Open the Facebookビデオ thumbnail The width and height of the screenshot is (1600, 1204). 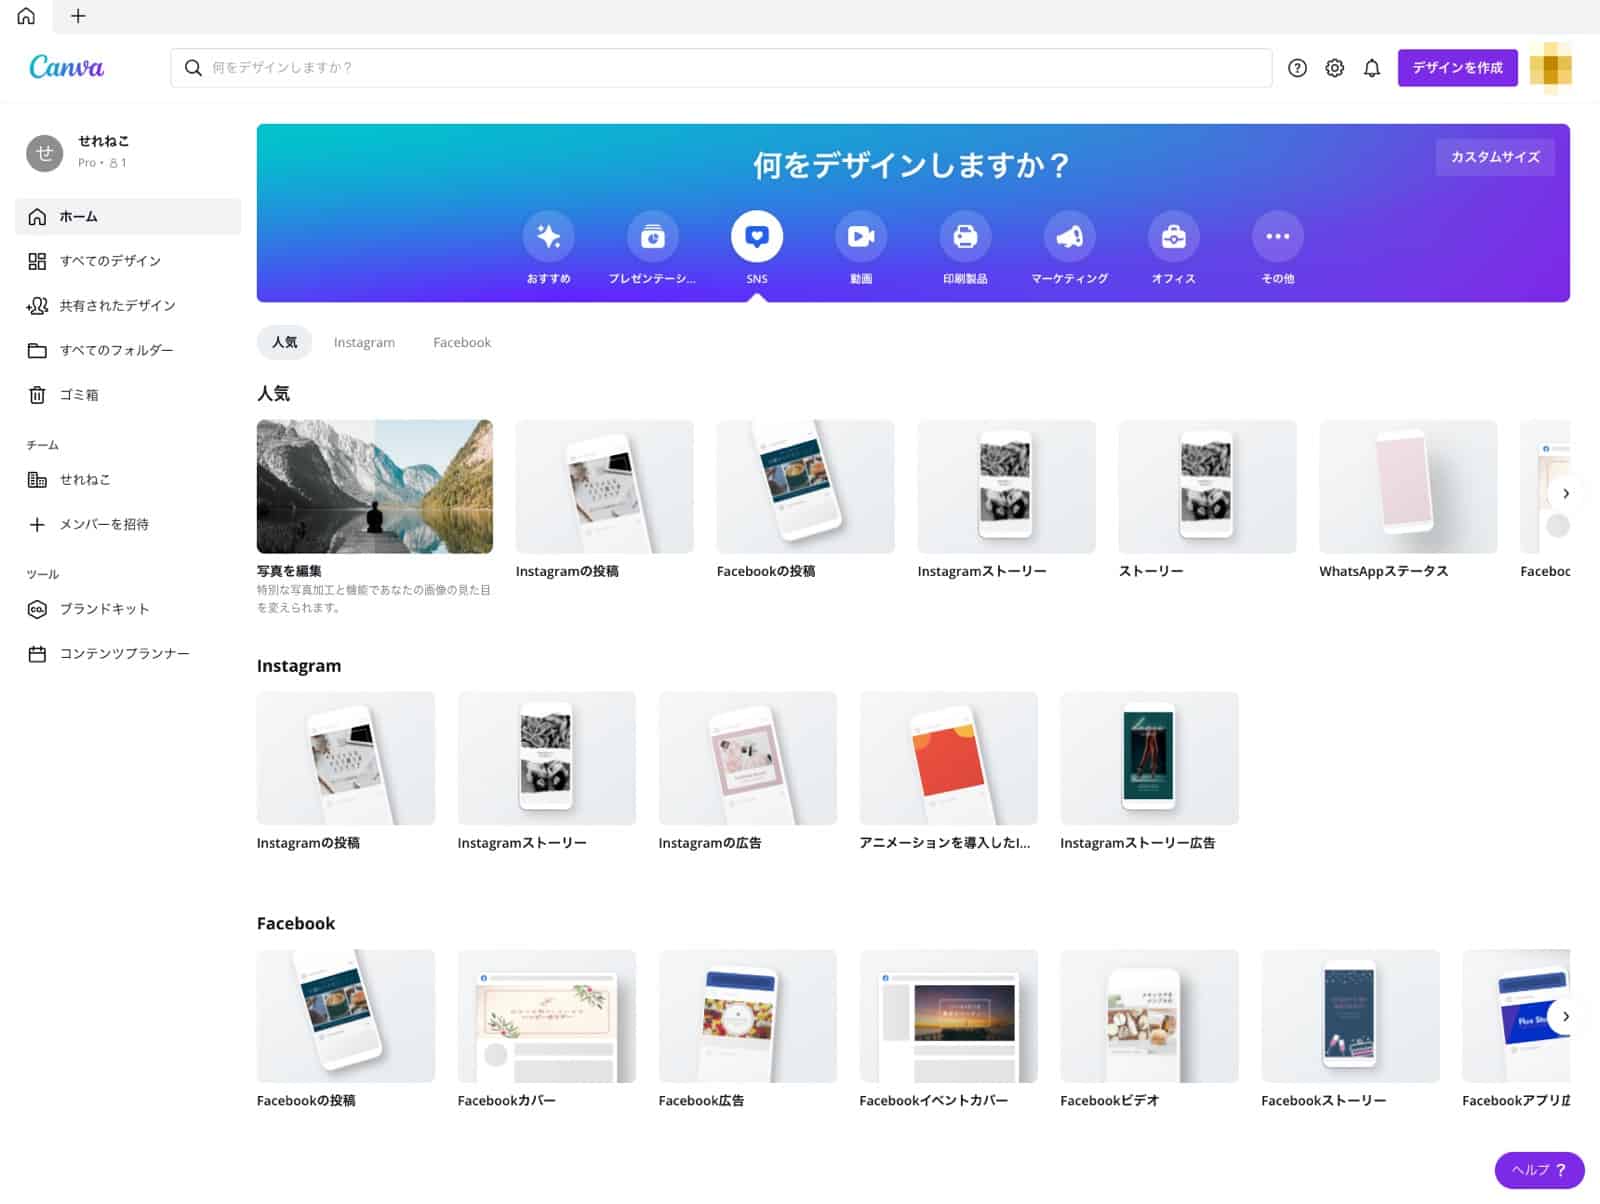point(1150,1016)
